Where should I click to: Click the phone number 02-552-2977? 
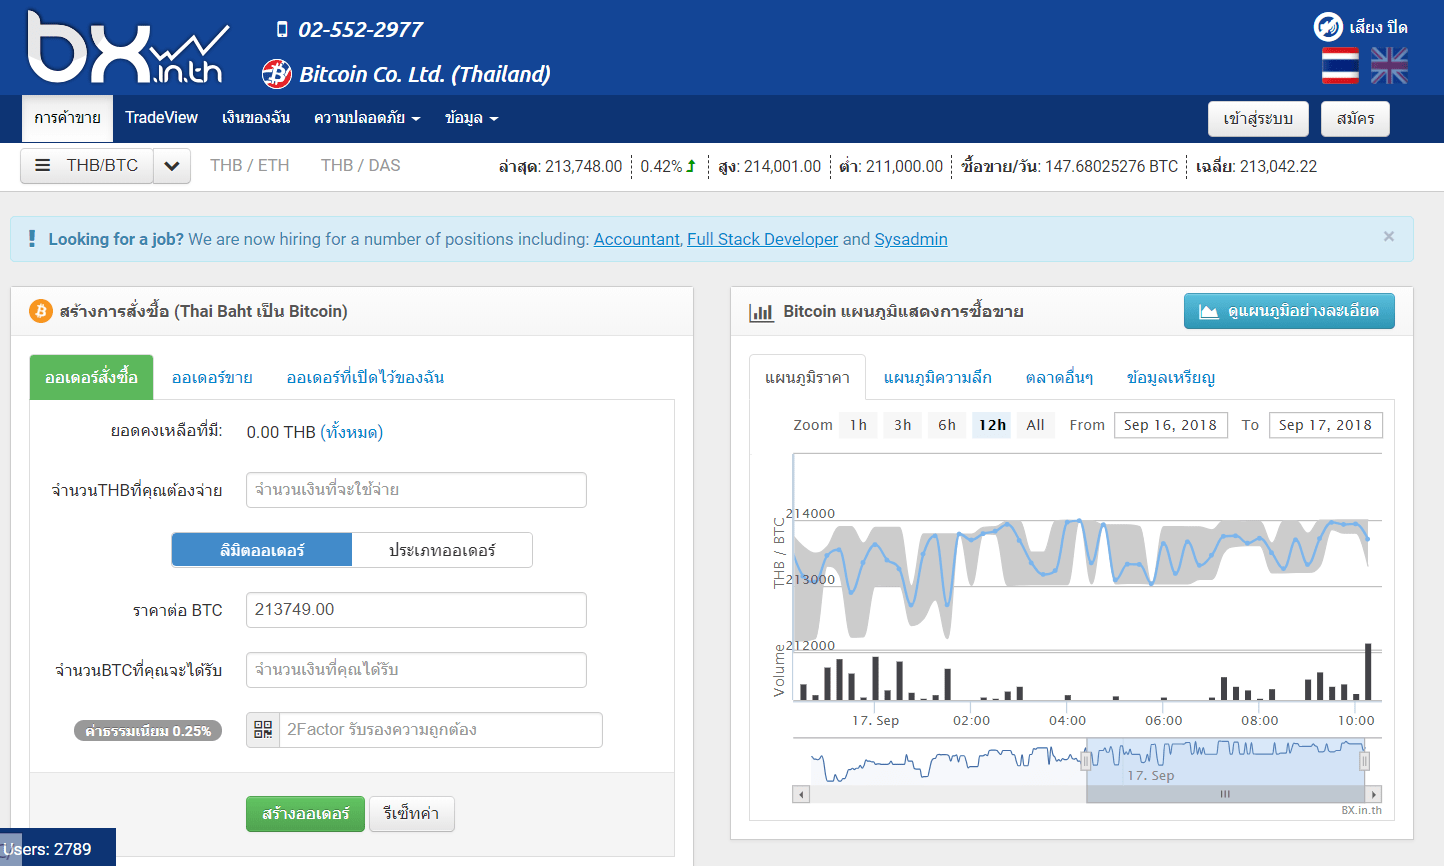click(360, 30)
